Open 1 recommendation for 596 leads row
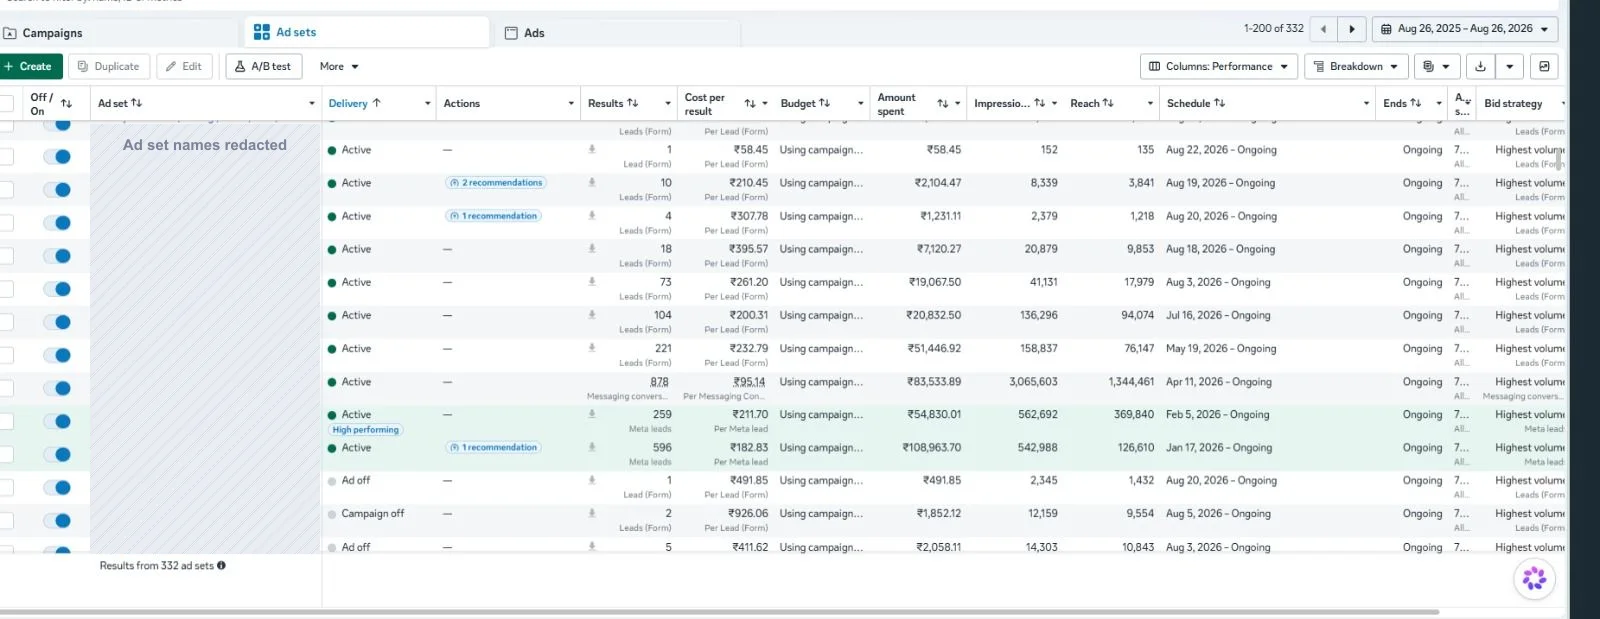The image size is (1600, 619). tap(494, 448)
